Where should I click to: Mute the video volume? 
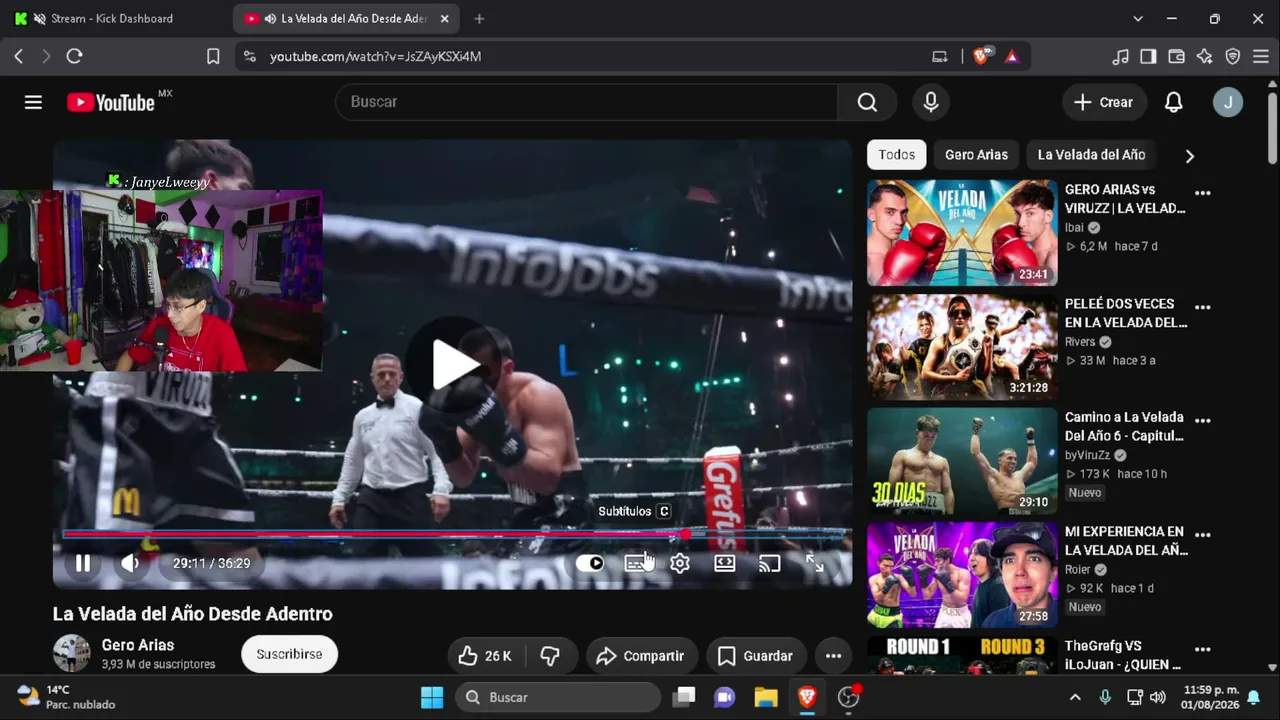coord(130,563)
